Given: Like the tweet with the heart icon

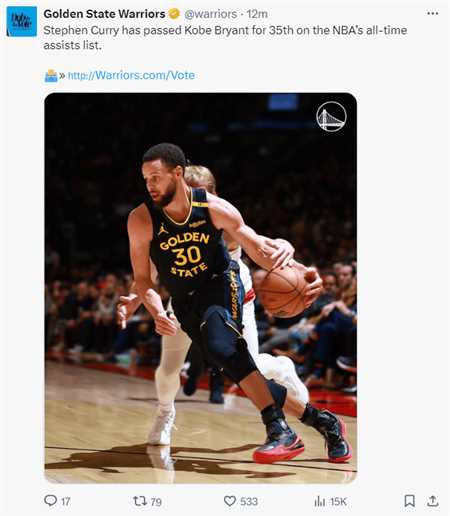Looking at the screenshot, I should [230, 501].
